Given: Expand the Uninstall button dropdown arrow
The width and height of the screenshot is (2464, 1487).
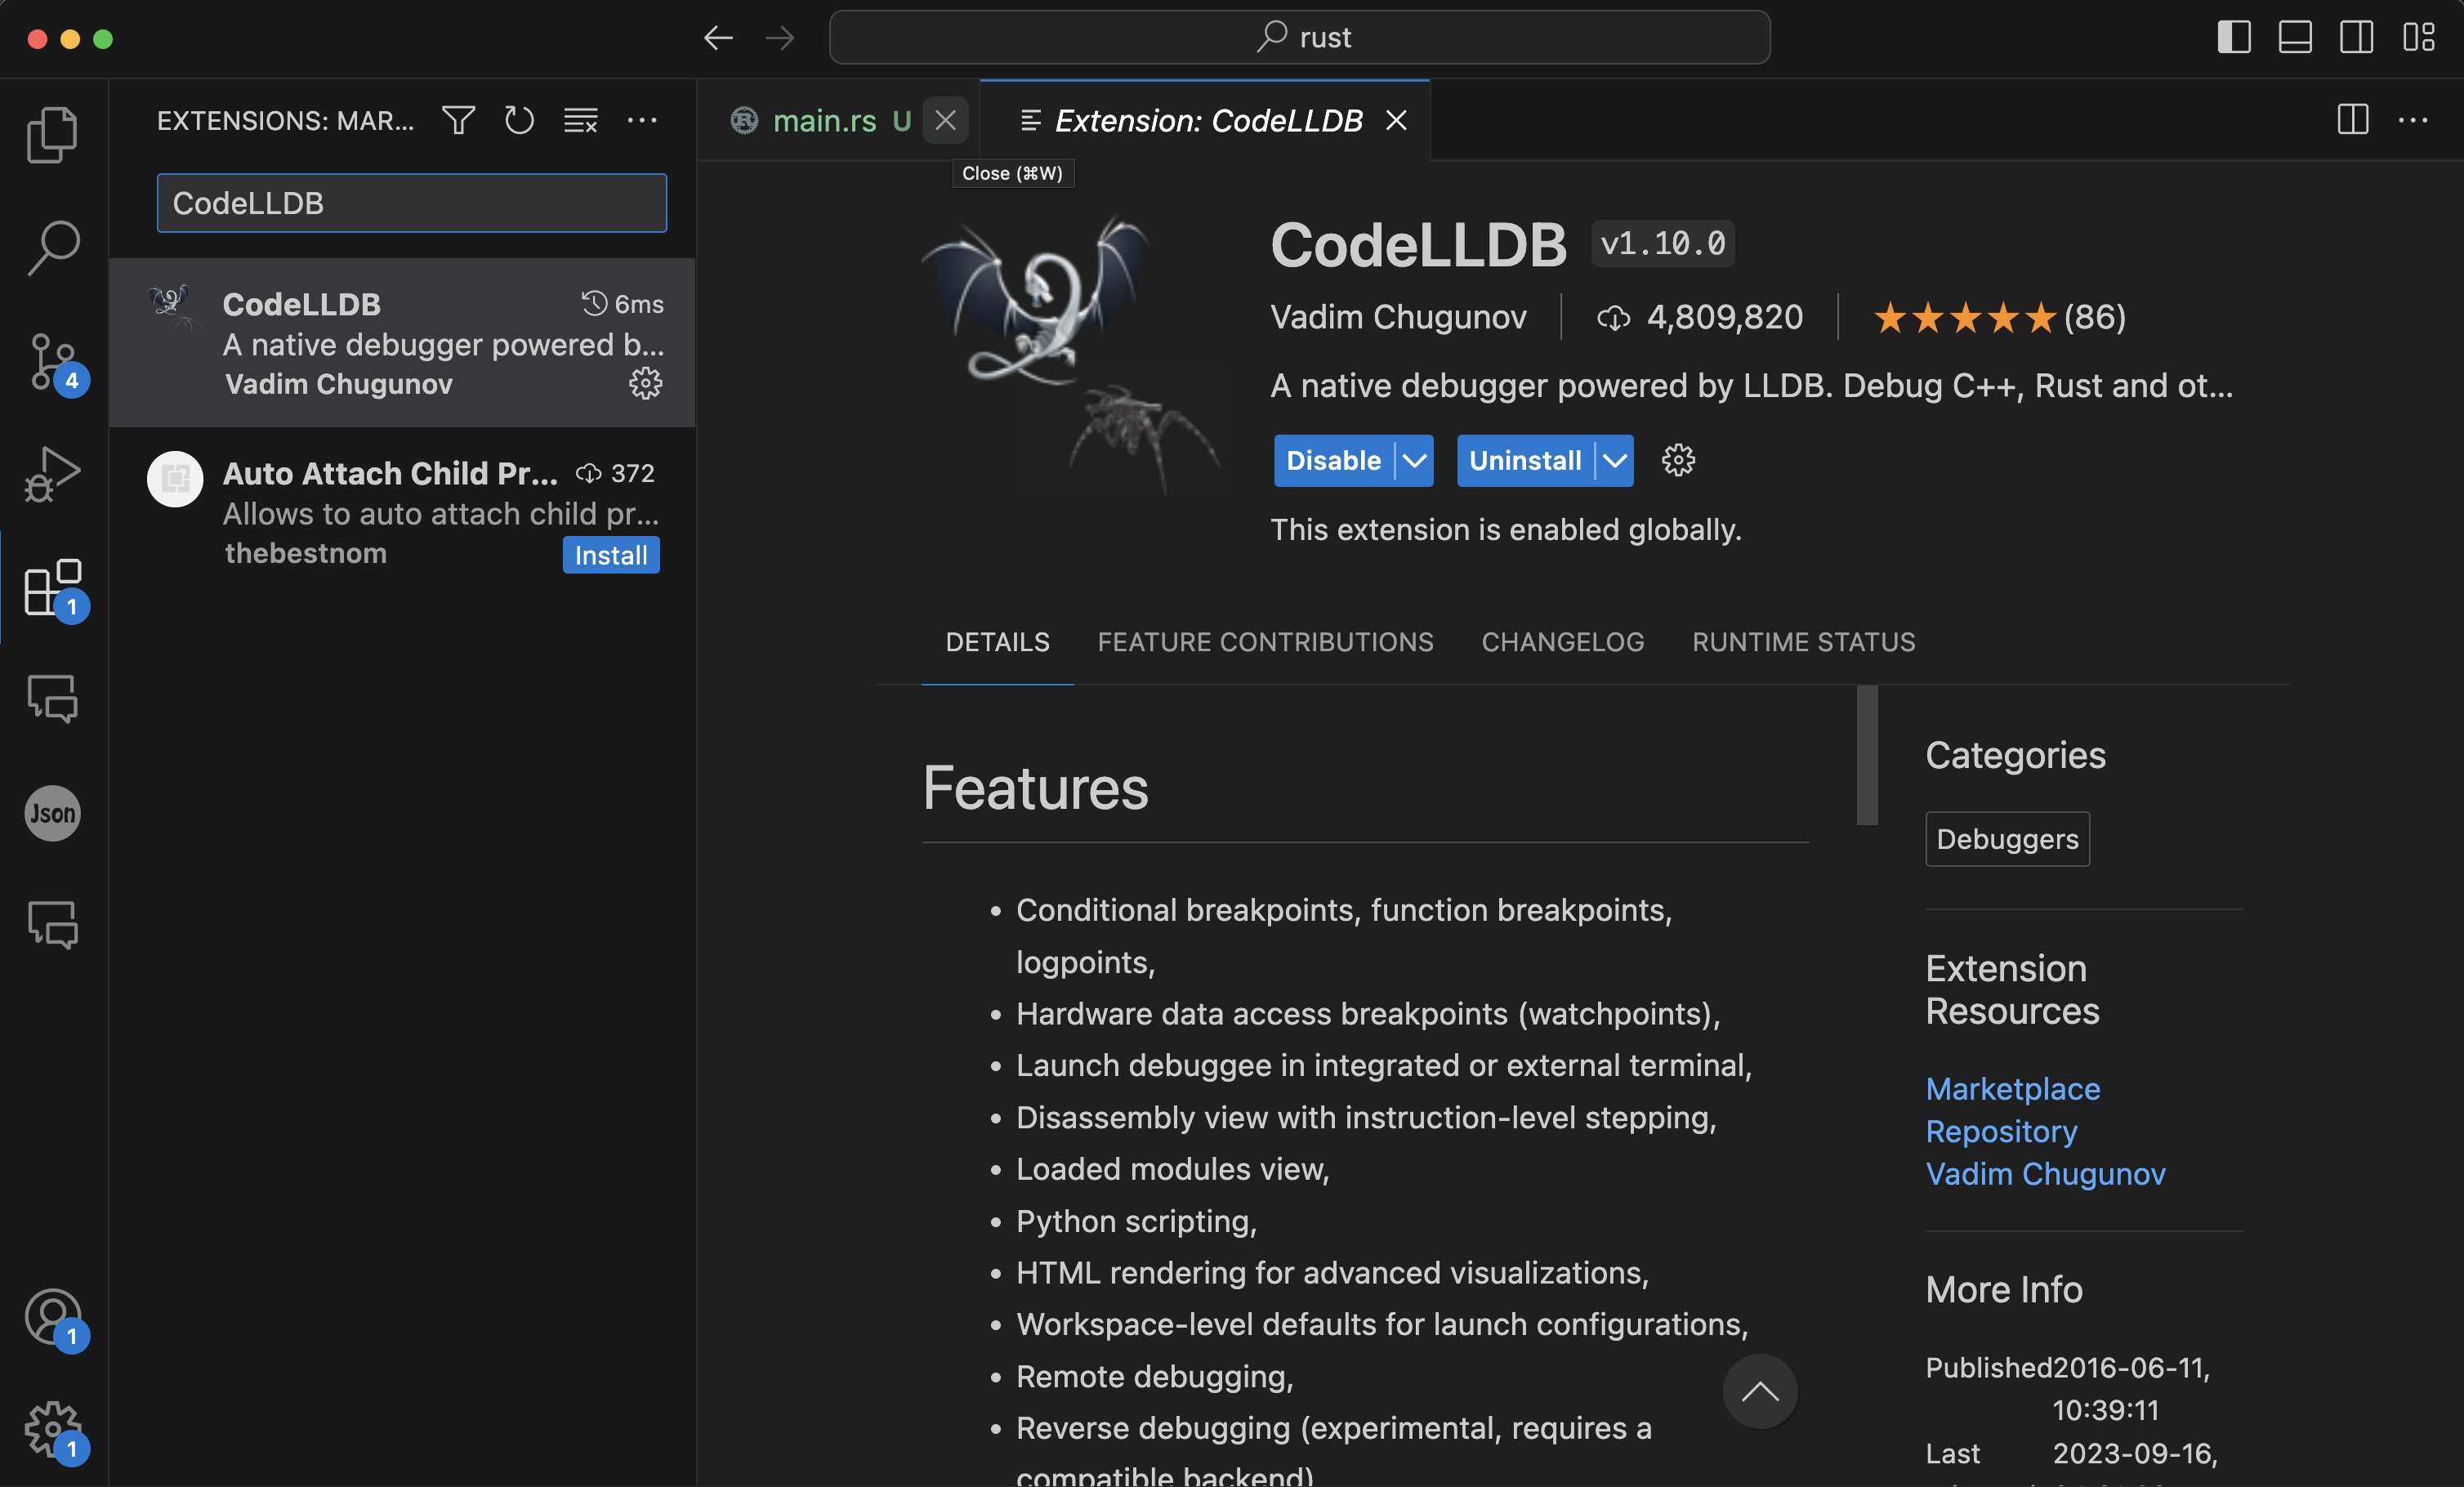Looking at the screenshot, I should pos(1614,461).
